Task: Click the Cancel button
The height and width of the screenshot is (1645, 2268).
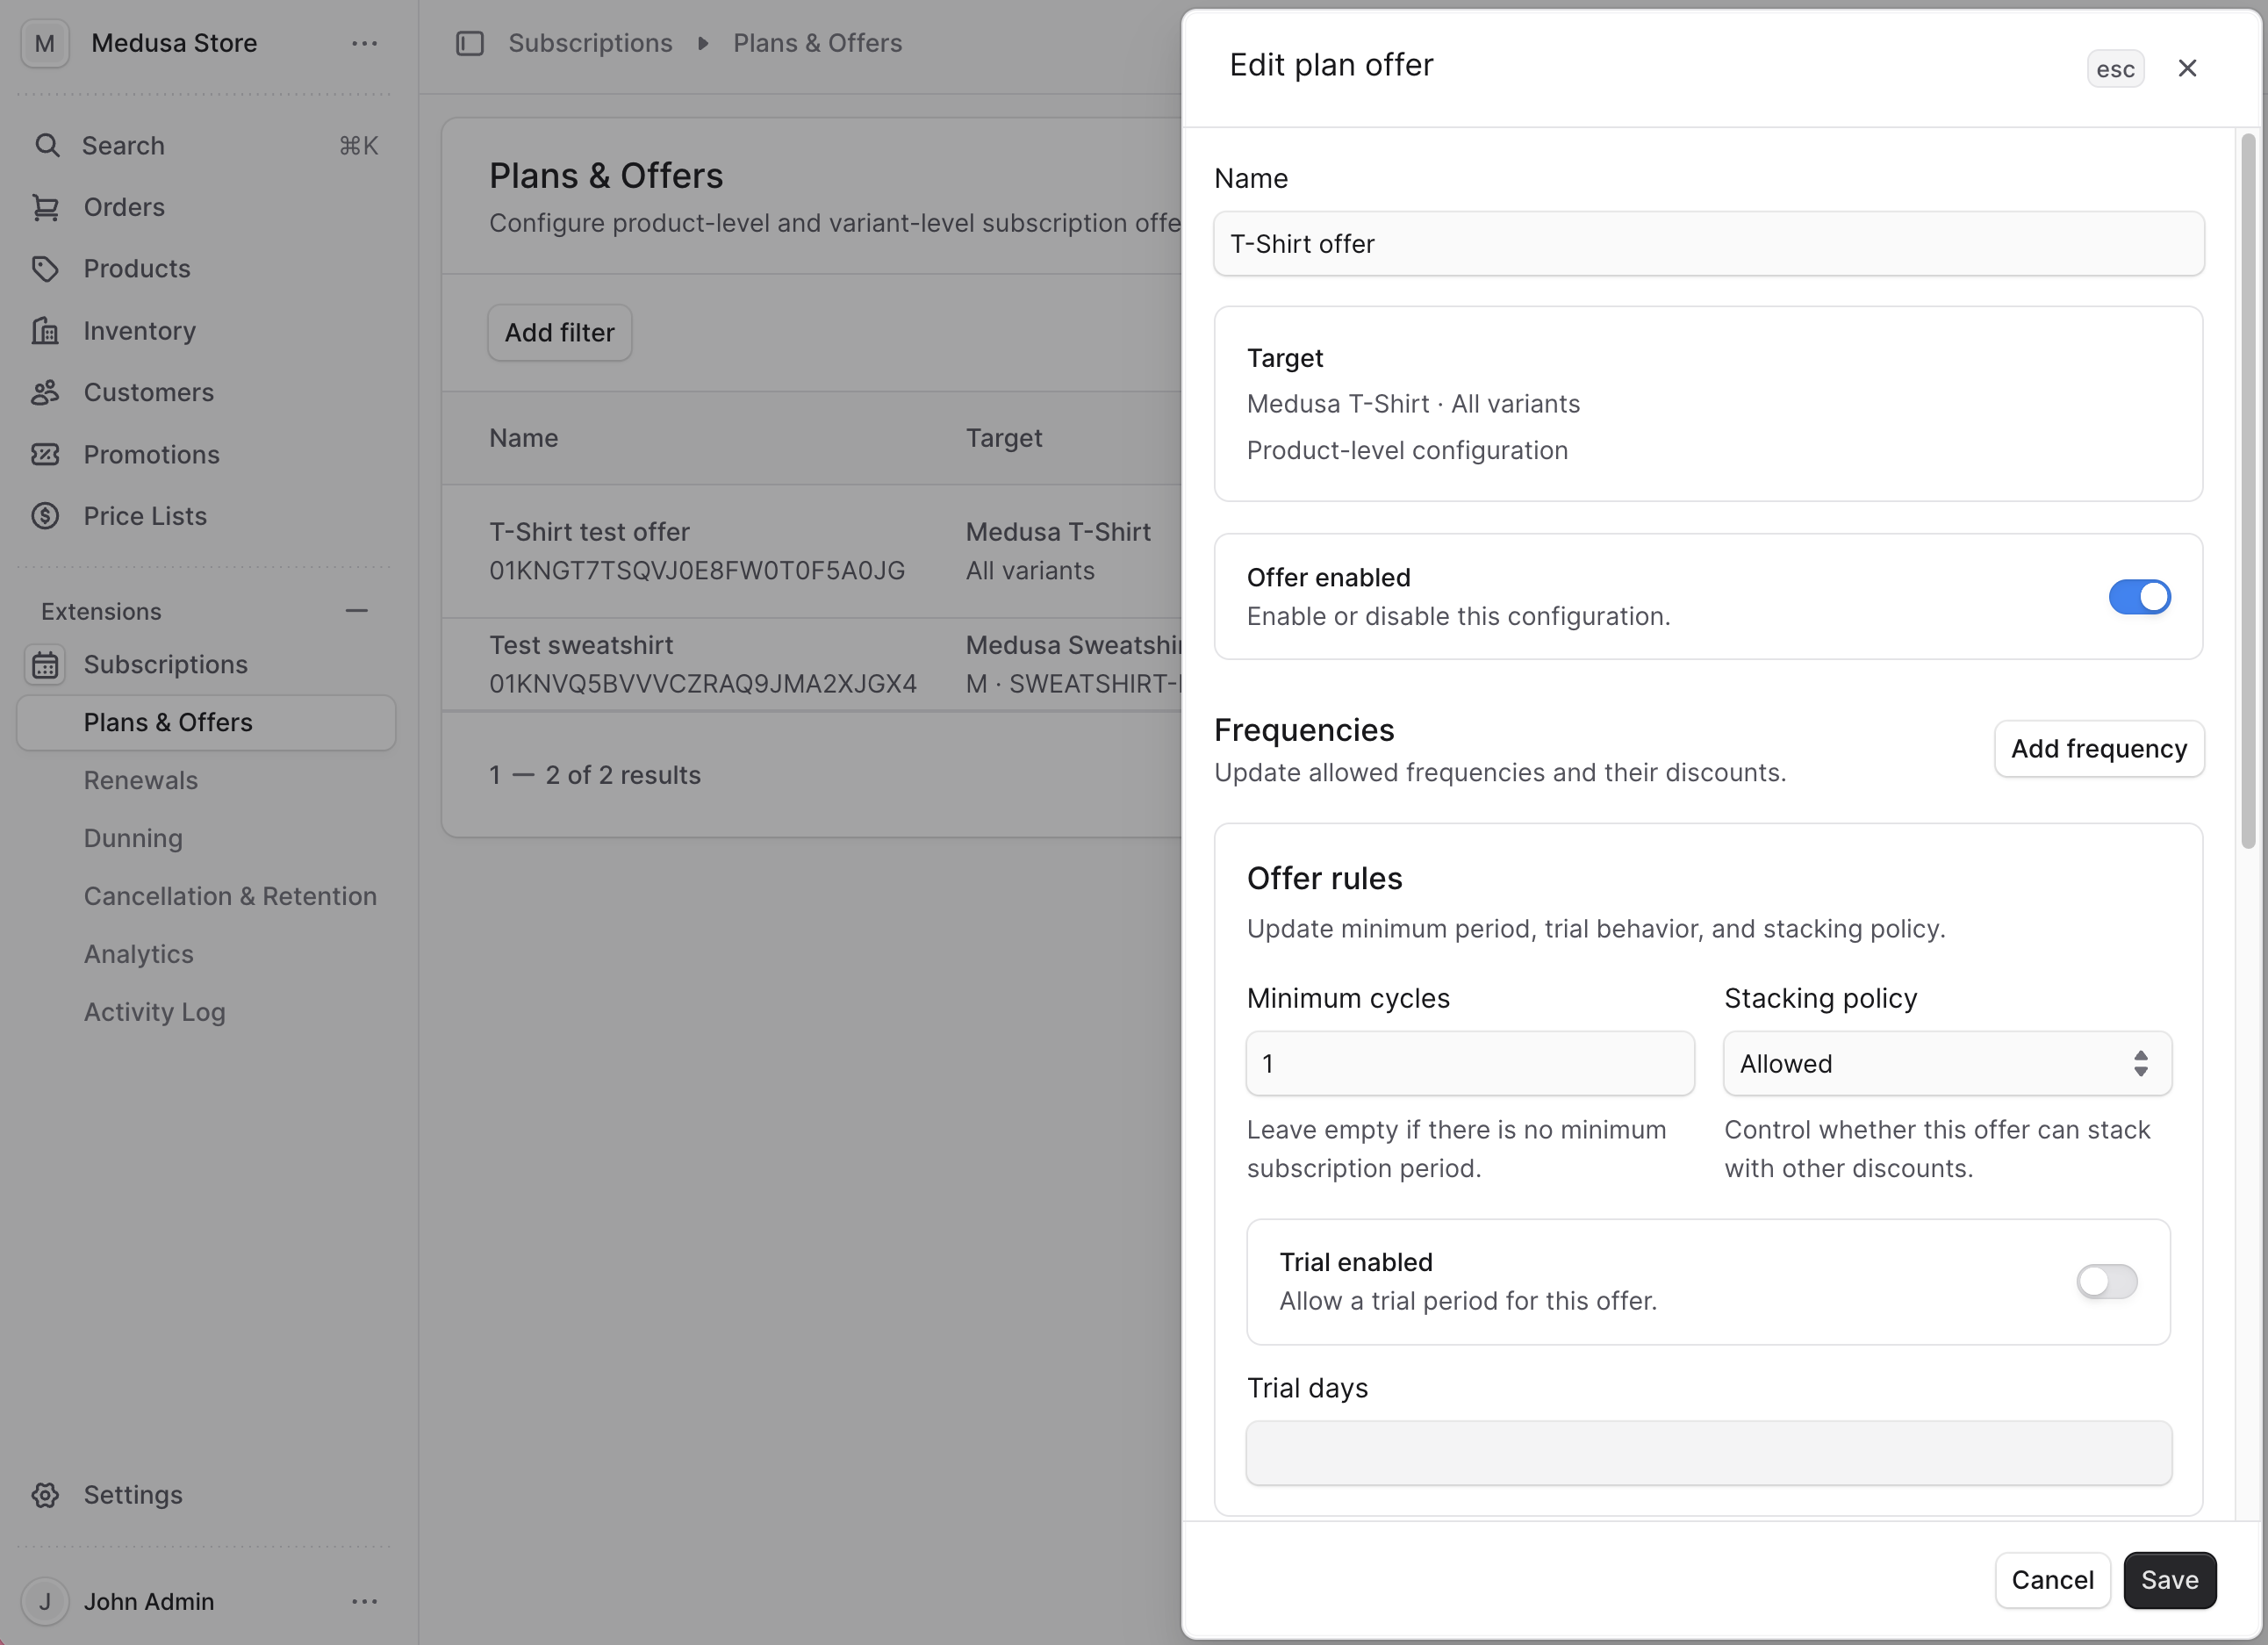Action: 2052,1581
